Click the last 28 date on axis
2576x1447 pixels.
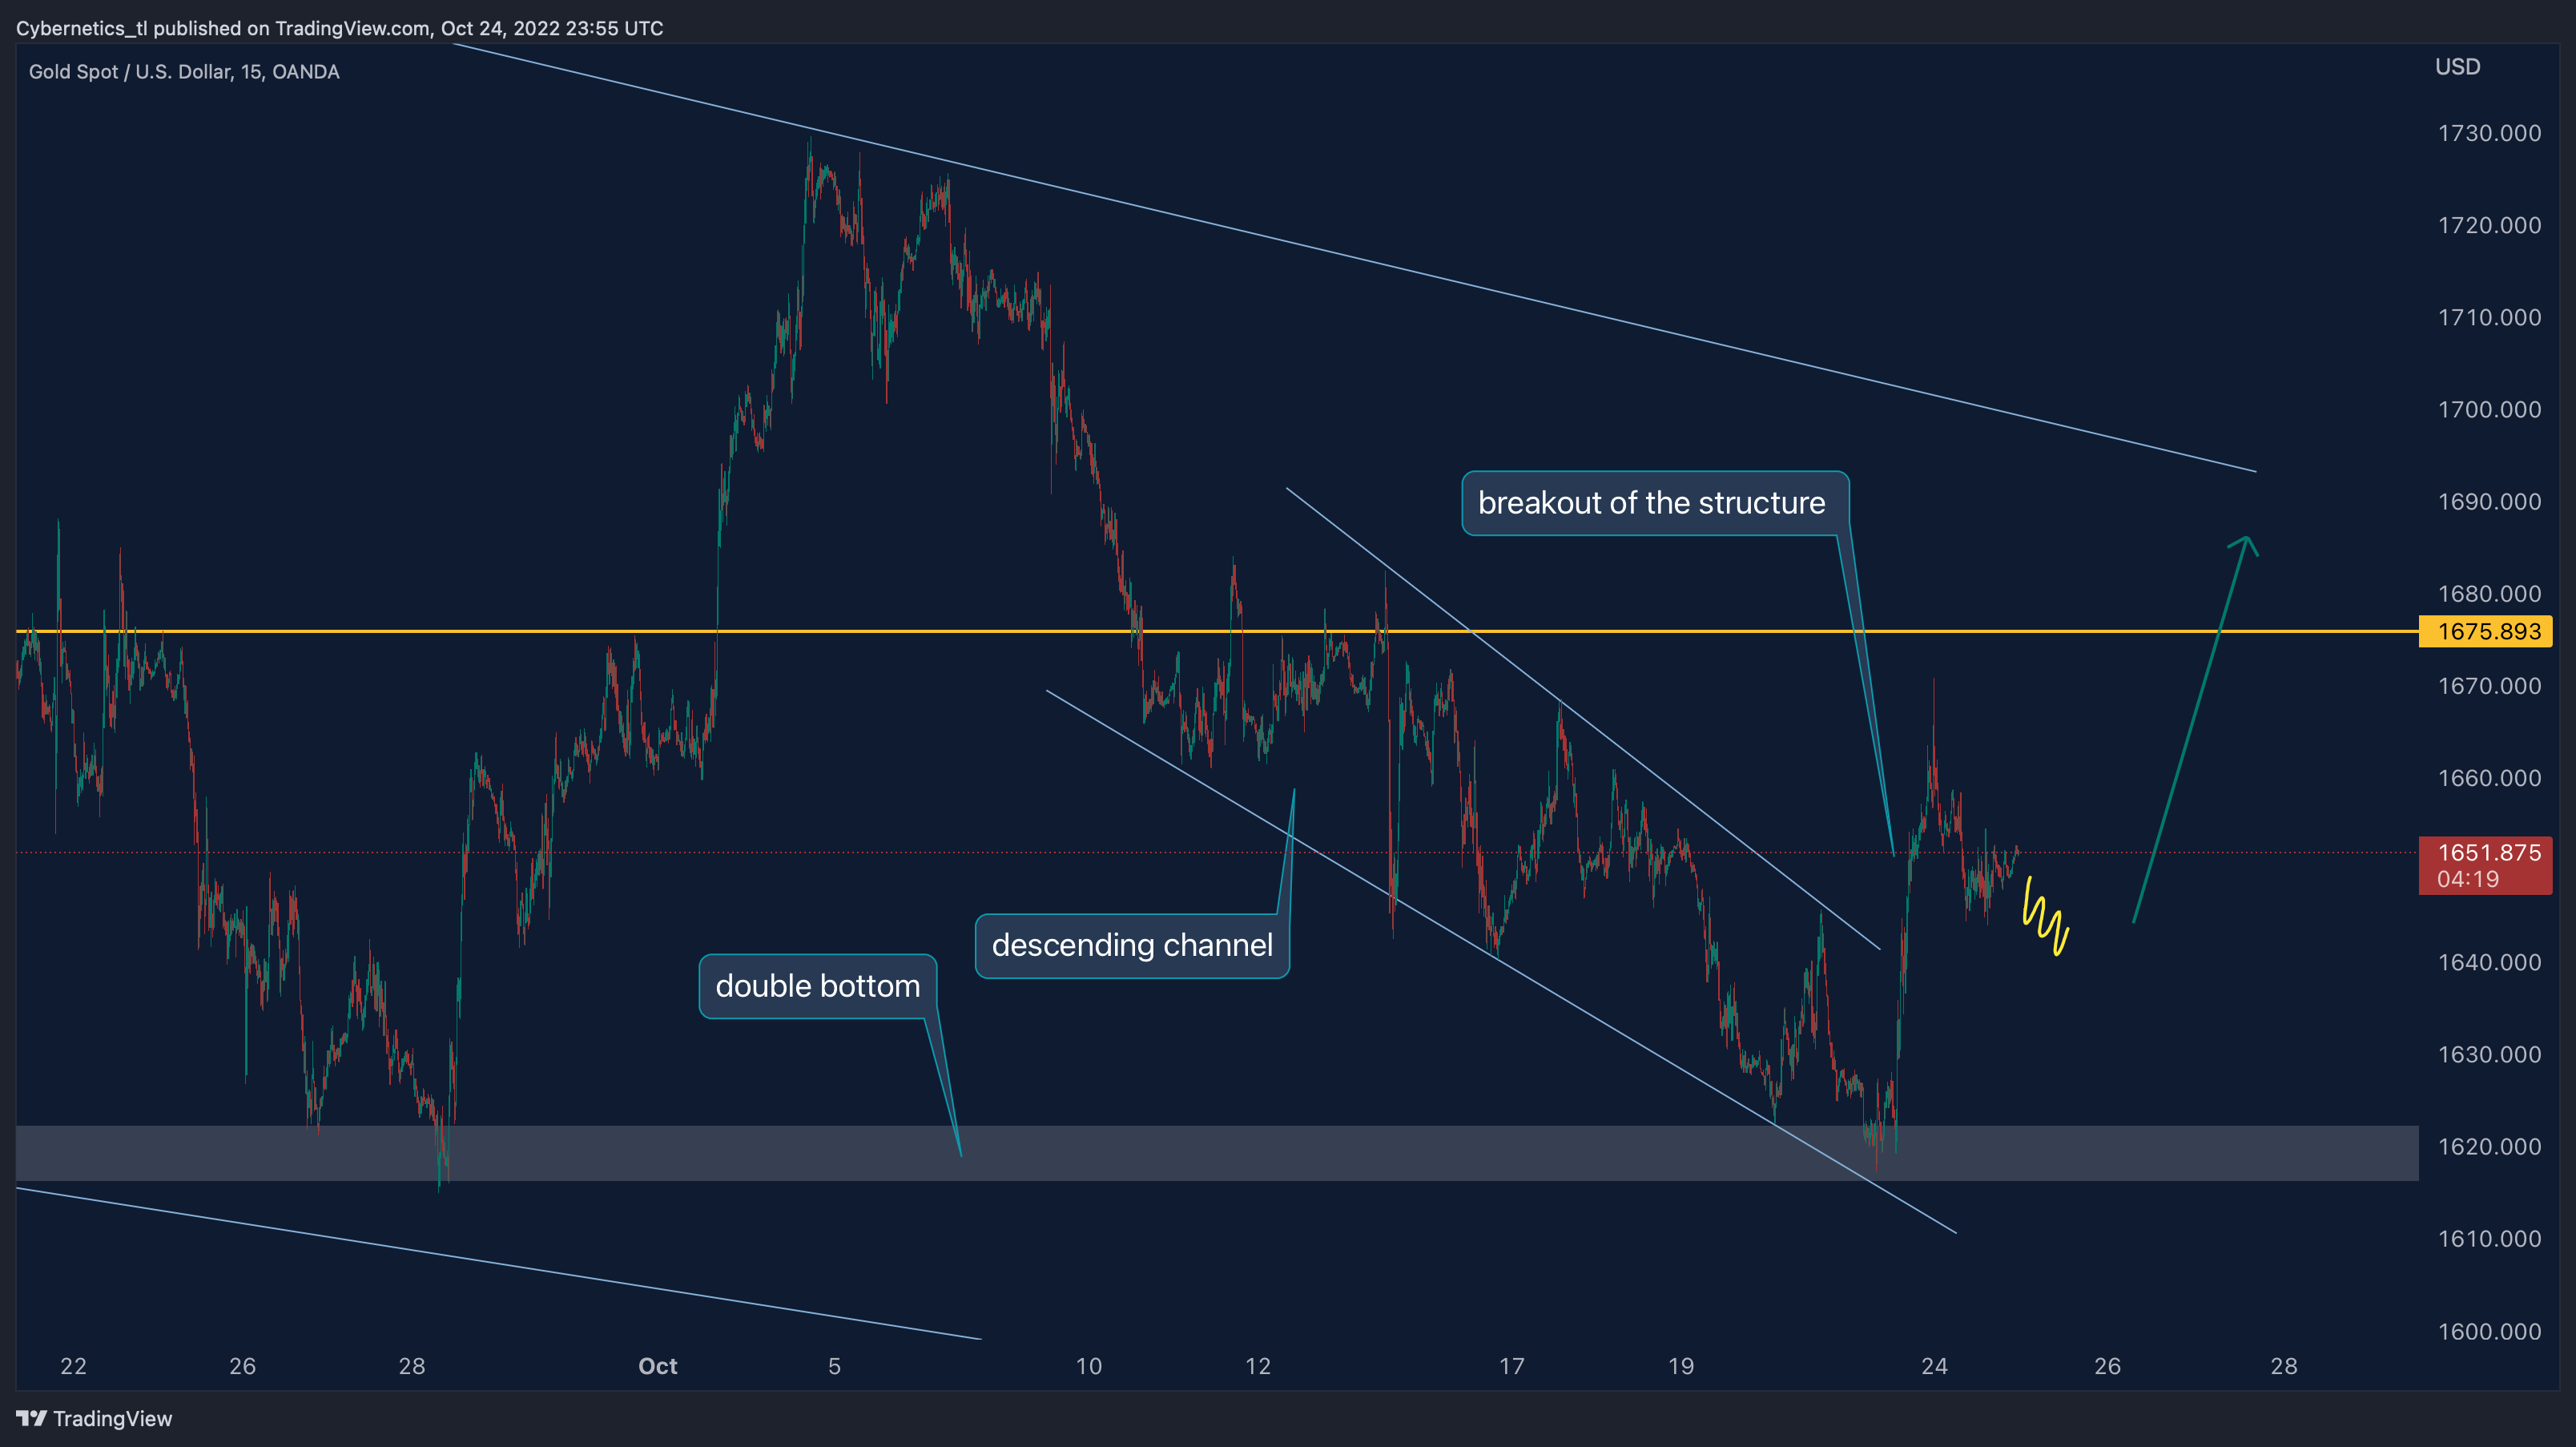point(2284,1366)
